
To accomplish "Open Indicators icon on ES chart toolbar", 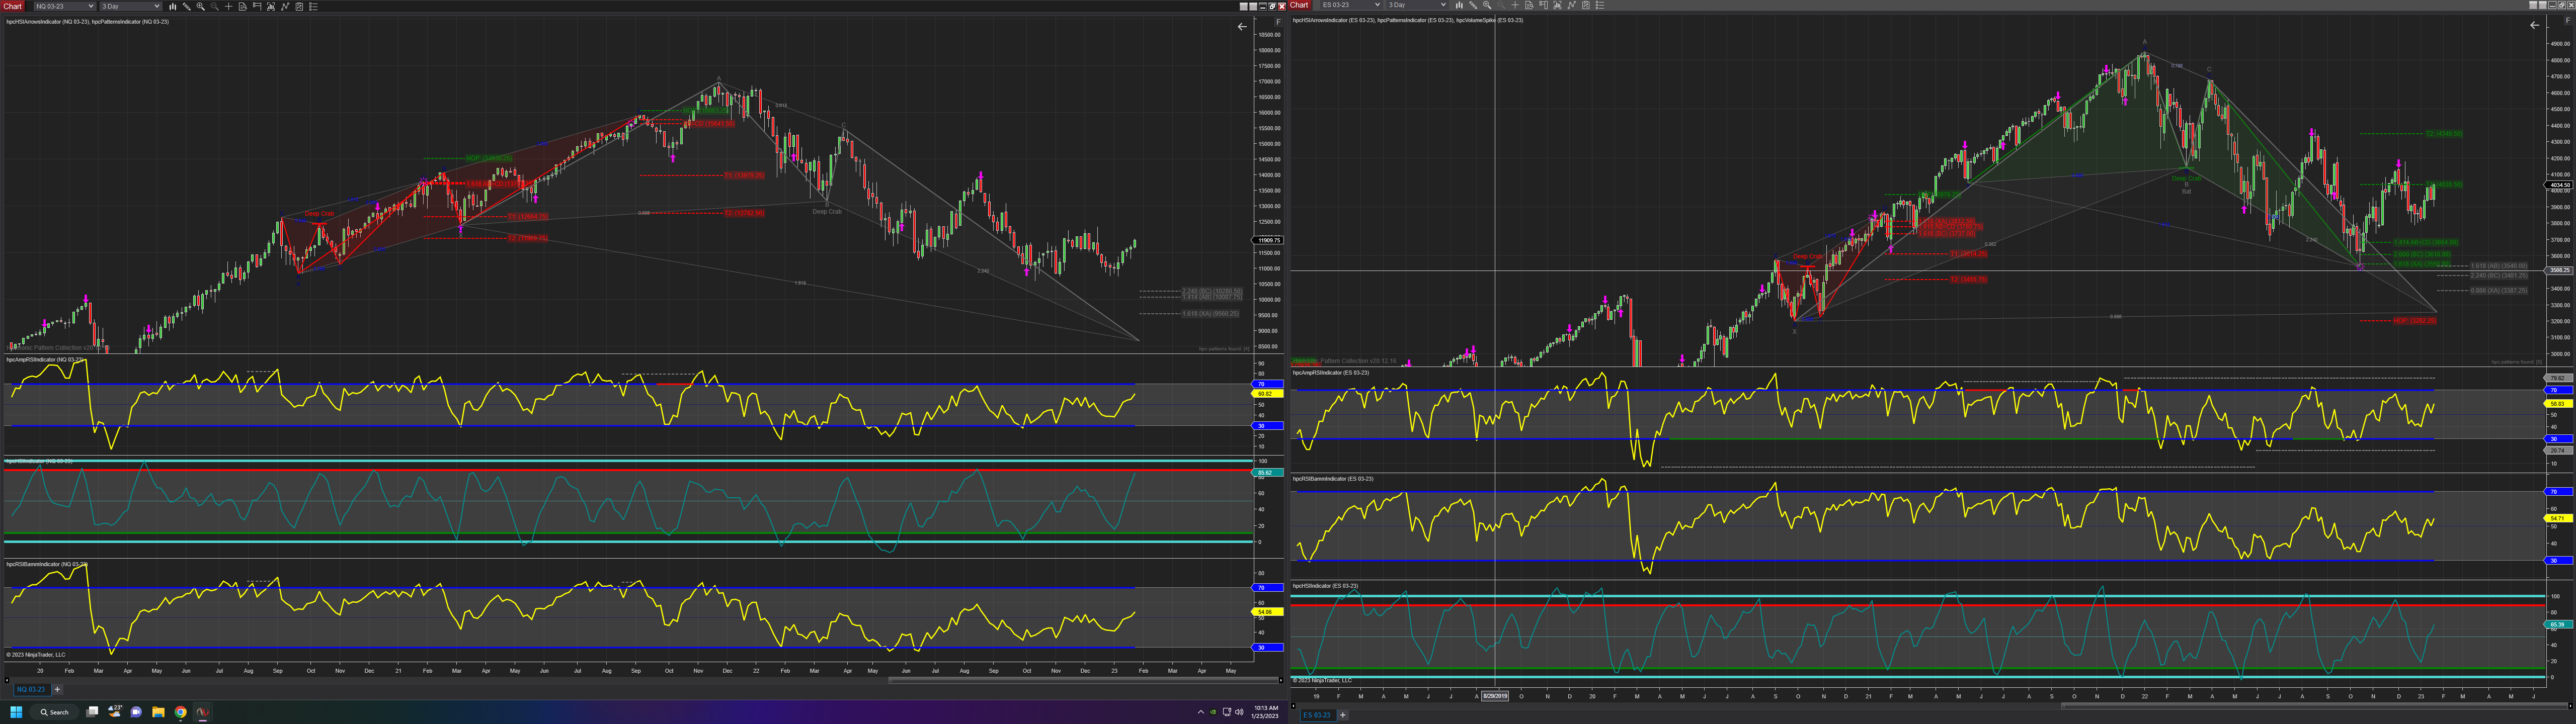I will pyautogui.click(x=1571, y=5).
